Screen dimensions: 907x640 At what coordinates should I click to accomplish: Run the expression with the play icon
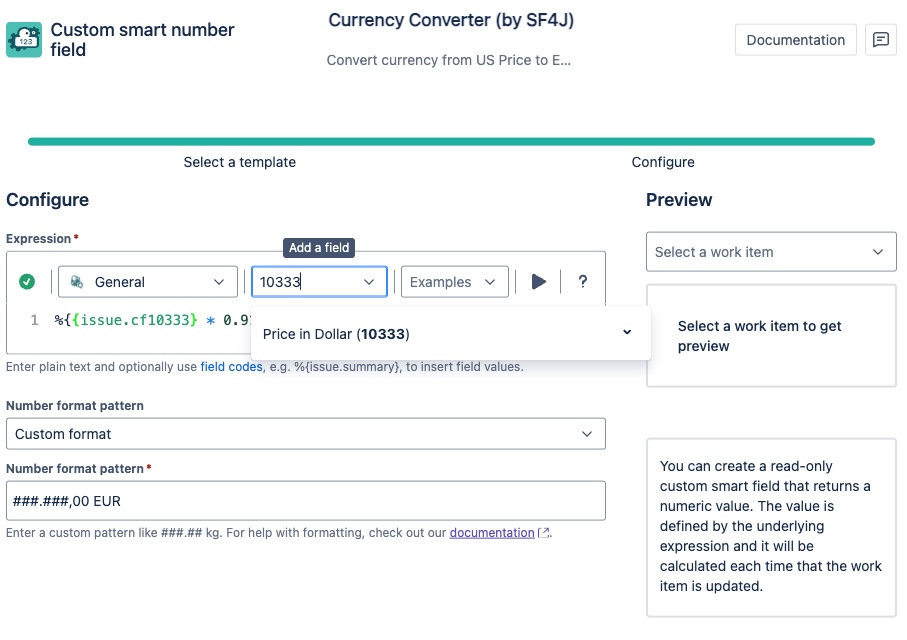(539, 282)
